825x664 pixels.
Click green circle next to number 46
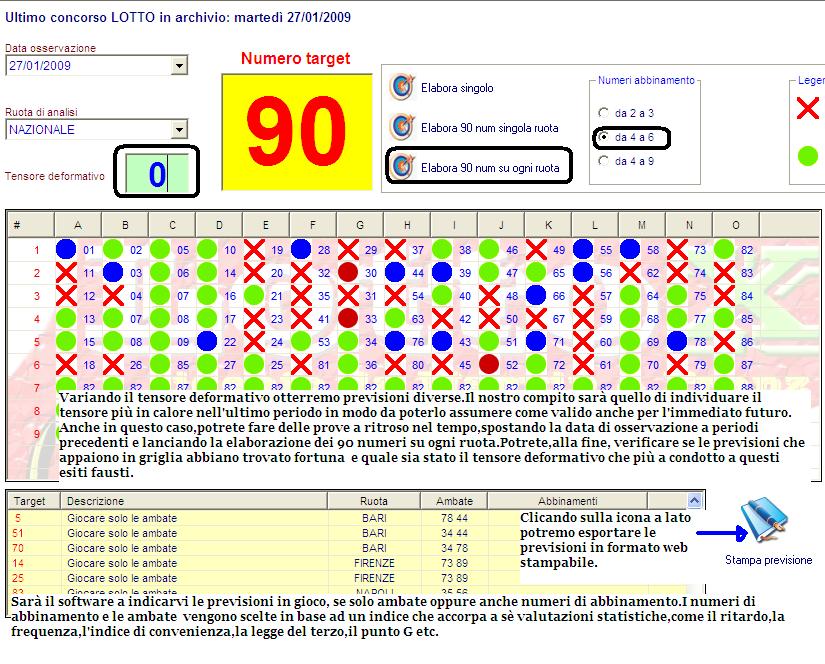tap(489, 249)
